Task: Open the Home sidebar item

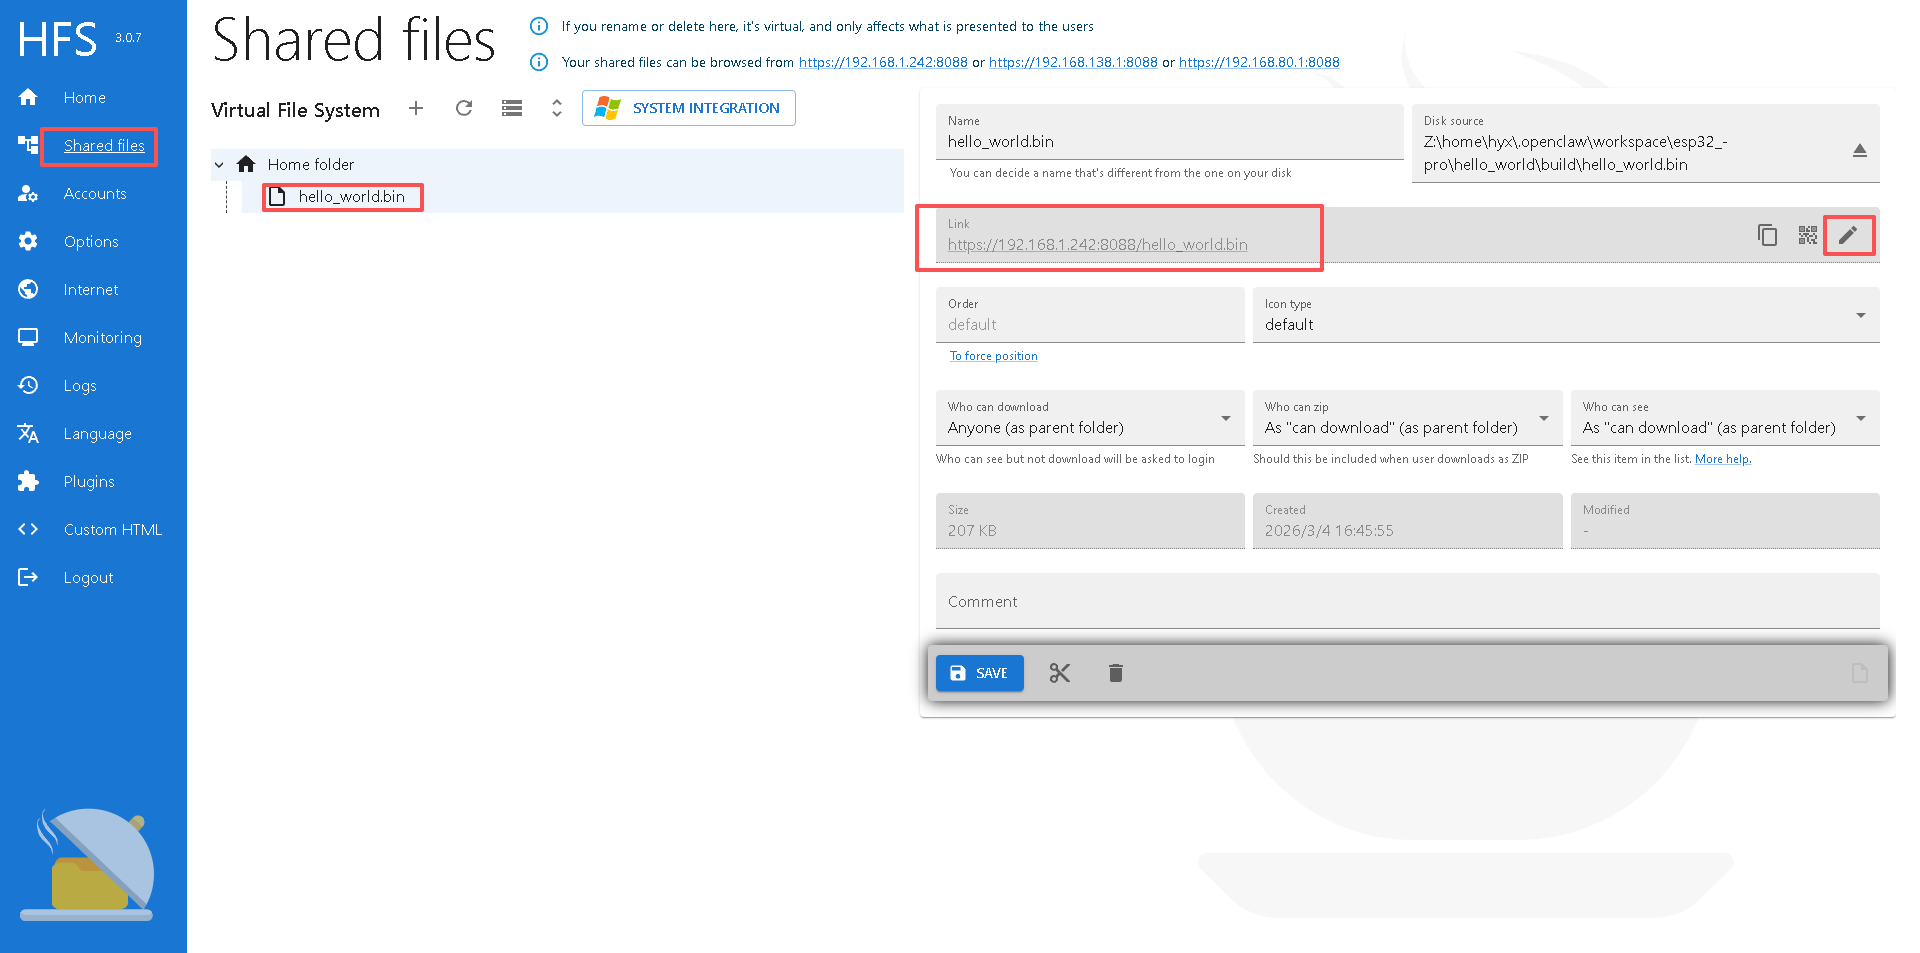Action: (84, 97)
